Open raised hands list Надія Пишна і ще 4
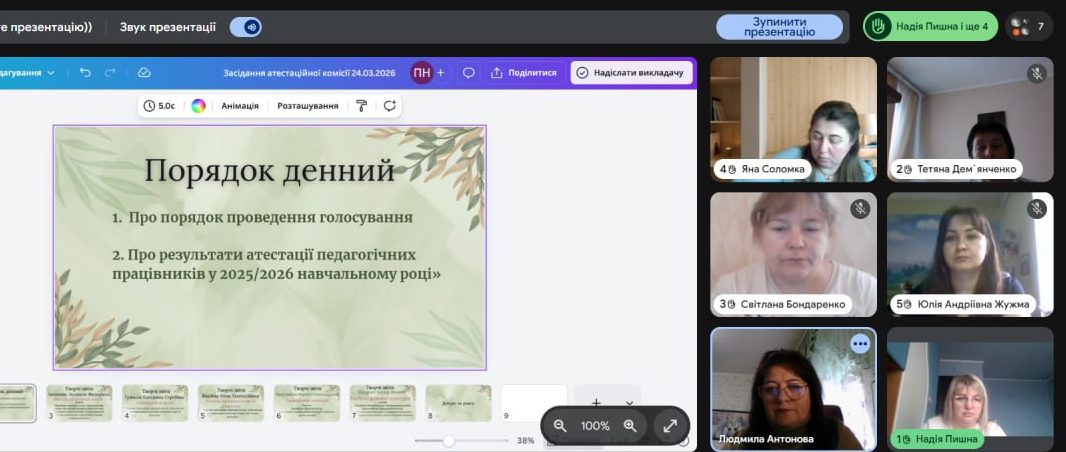Viewport: 1066px width, 452px height. coord(930,27)
